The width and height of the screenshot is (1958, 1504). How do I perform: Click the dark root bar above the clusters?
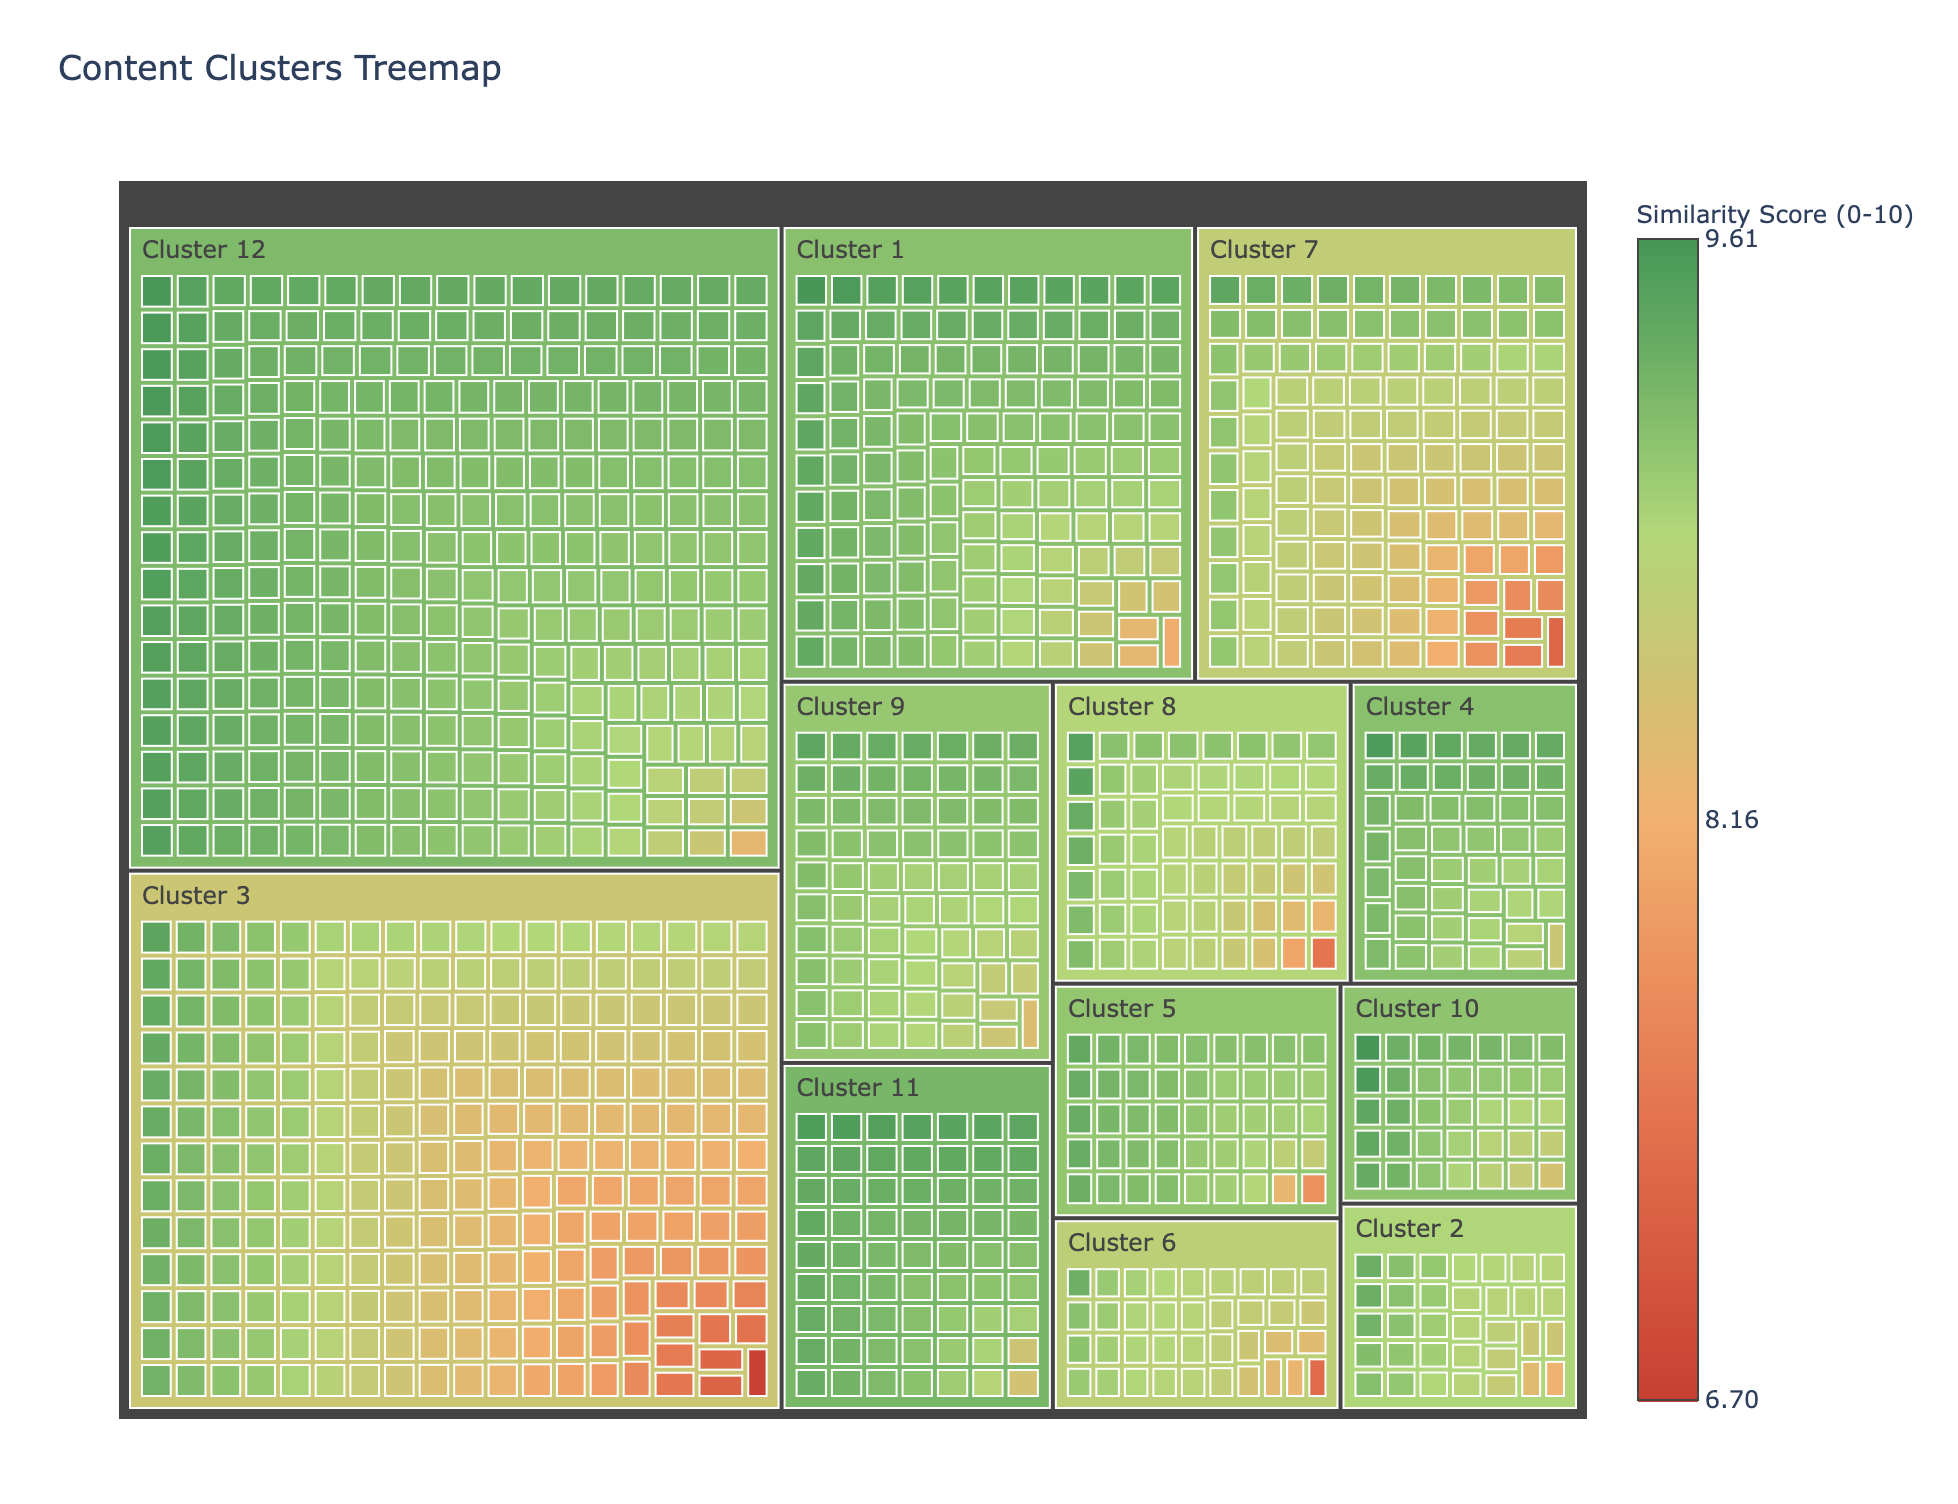pos(852,203)
